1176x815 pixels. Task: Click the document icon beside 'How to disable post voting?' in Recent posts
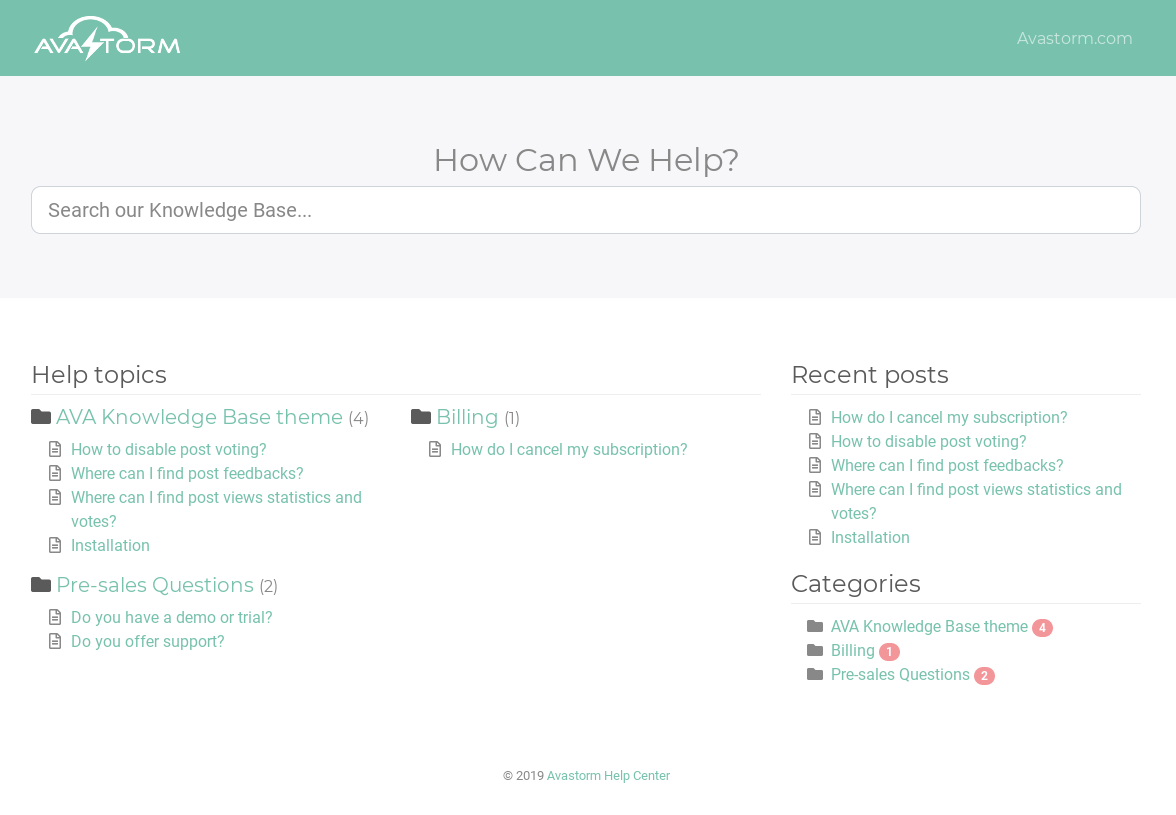click(x=815, y=441)
